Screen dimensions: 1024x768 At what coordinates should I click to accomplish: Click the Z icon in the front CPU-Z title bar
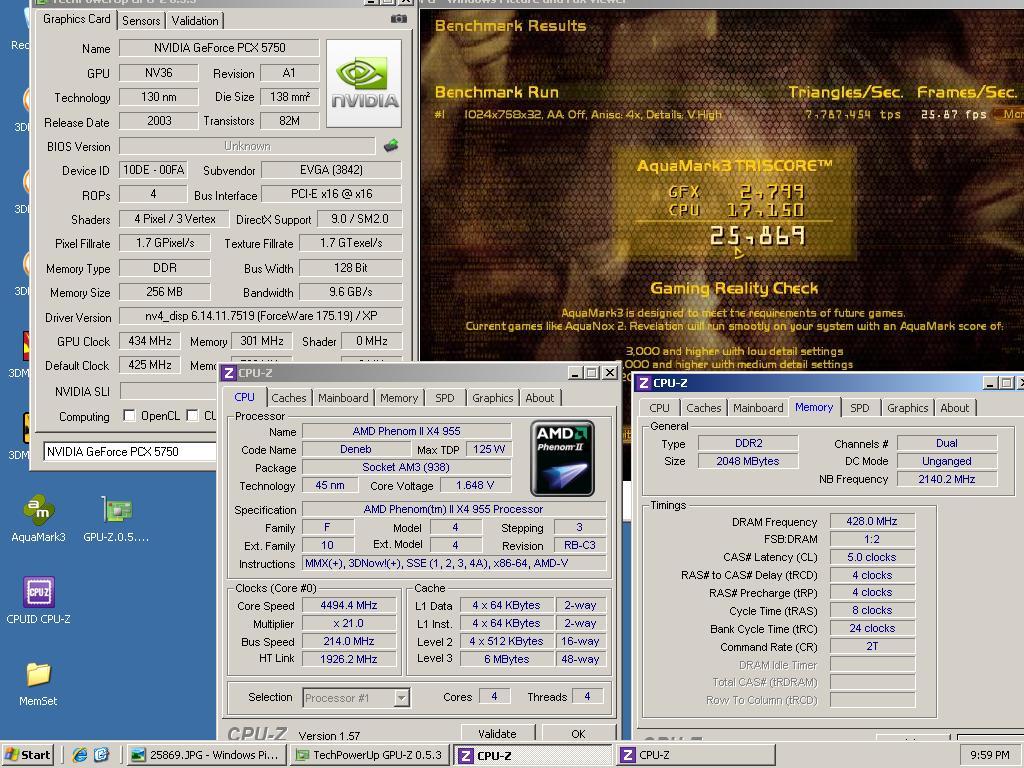229,373
